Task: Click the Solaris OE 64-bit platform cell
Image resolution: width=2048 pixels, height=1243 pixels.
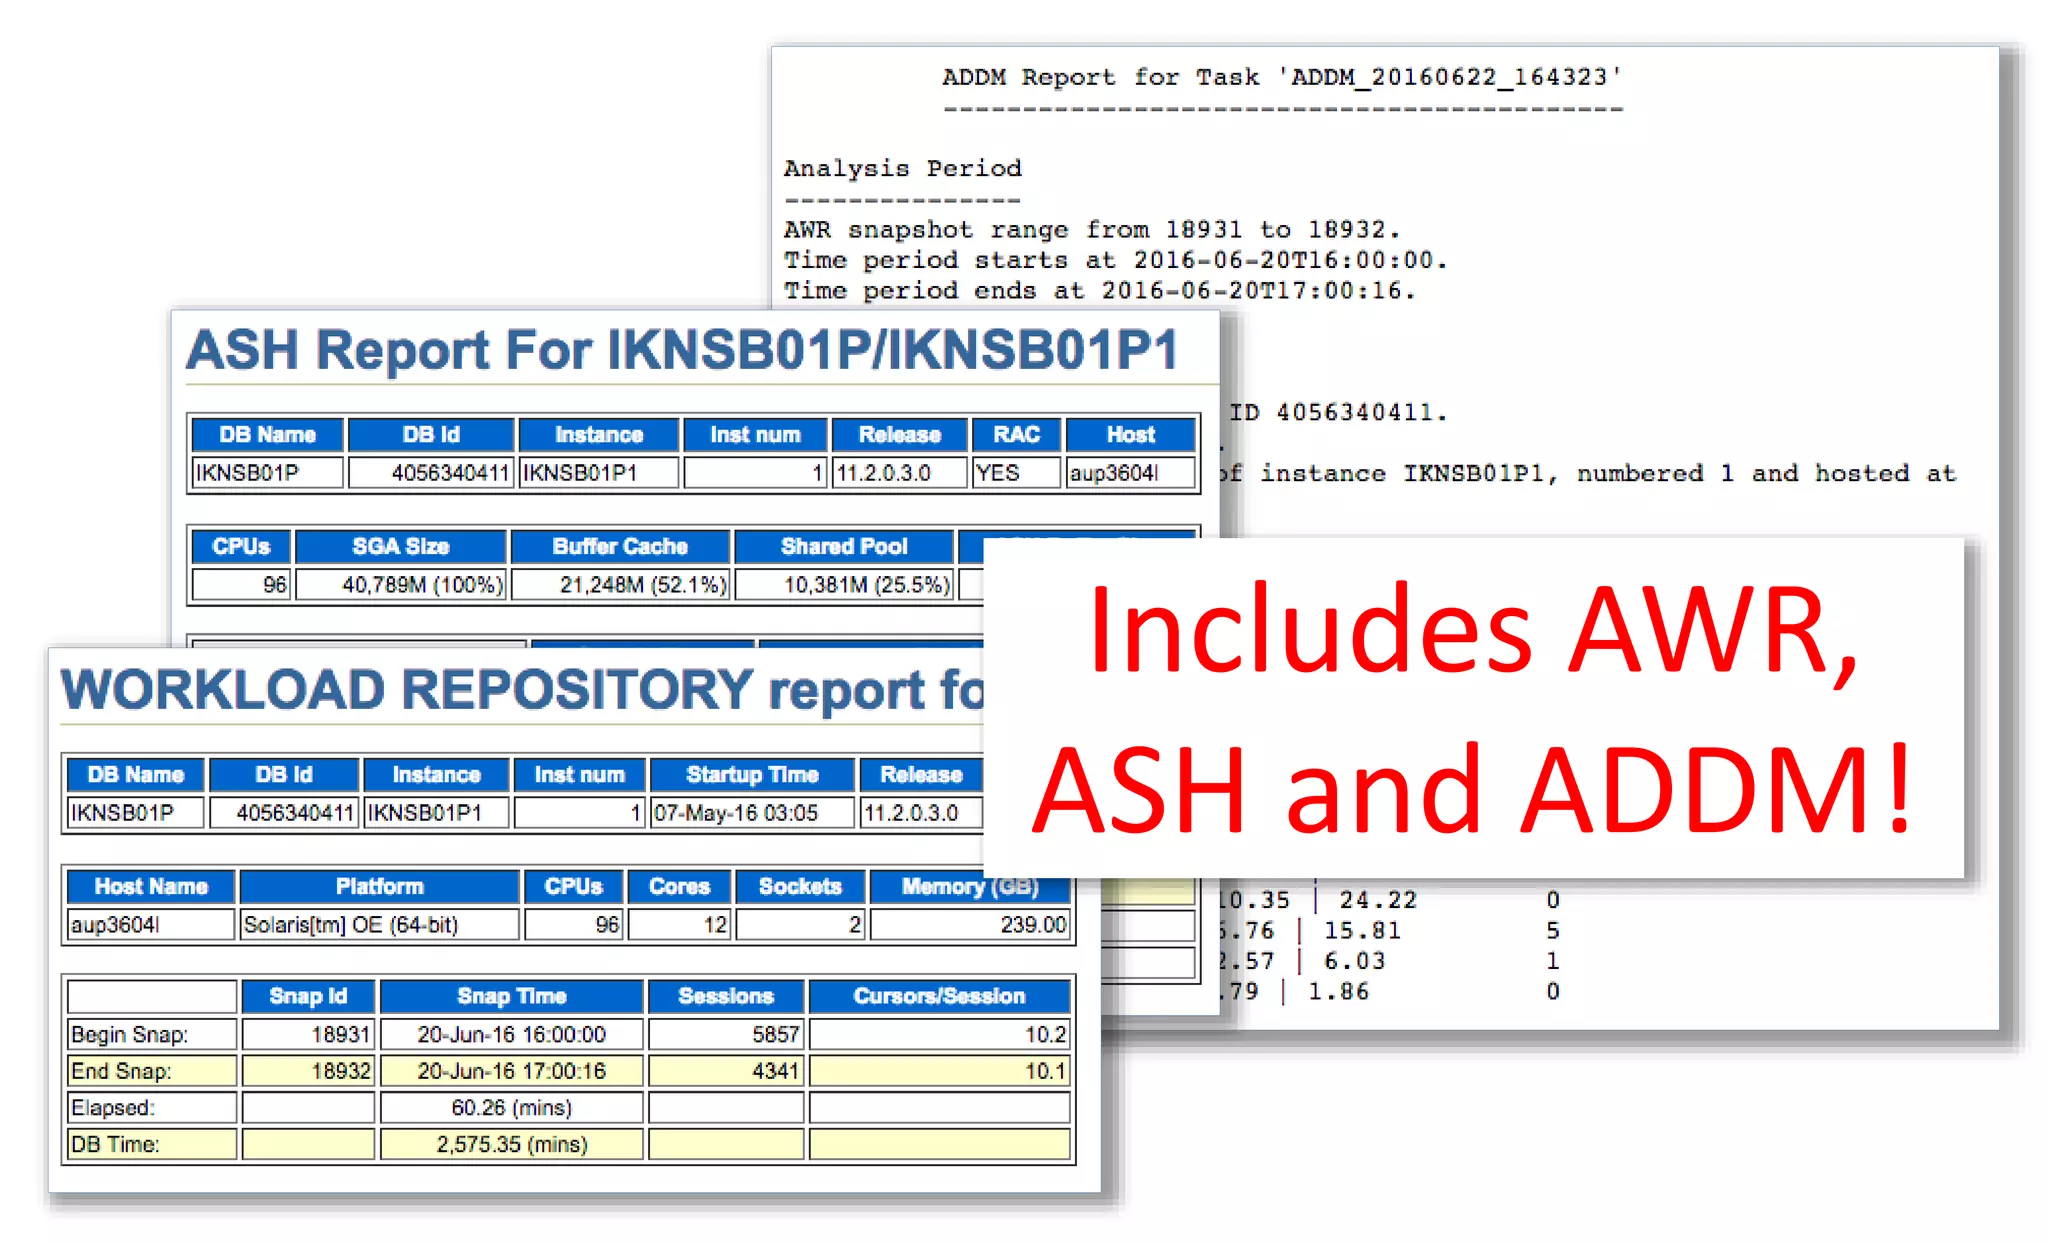Action: click(x=379, y=925)
